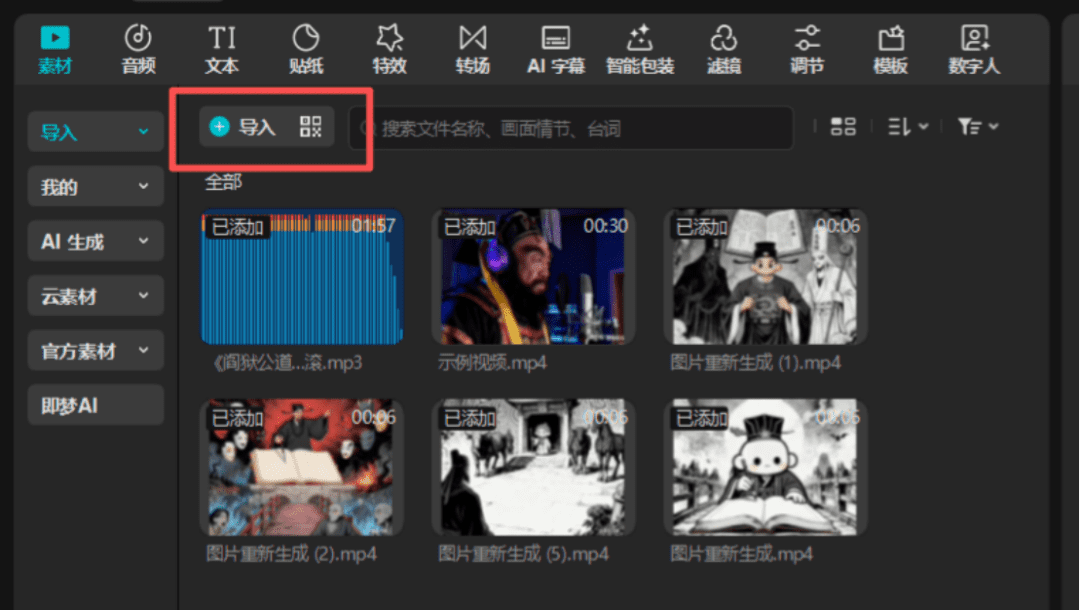The width and height of the screenshot is (1080, 610).
Task: Open the filter dropdown menu
Action: [x=977, y=127]
